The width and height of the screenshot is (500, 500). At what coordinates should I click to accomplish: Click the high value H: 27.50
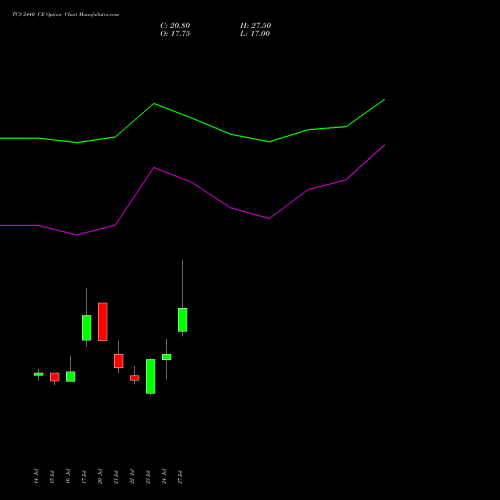(256, 26)
